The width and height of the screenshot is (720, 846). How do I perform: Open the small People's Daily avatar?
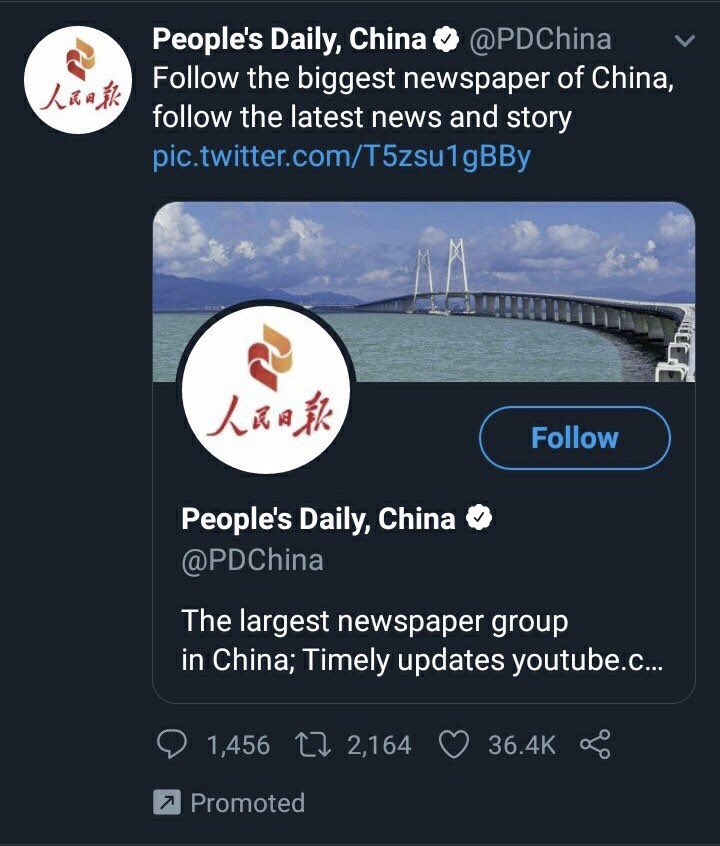coord(78,80)
